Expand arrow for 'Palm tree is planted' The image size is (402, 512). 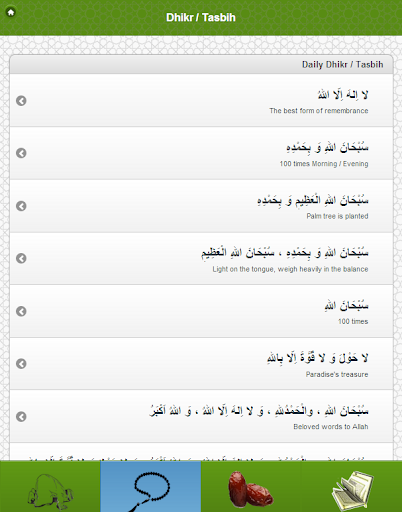coord(21,206)
